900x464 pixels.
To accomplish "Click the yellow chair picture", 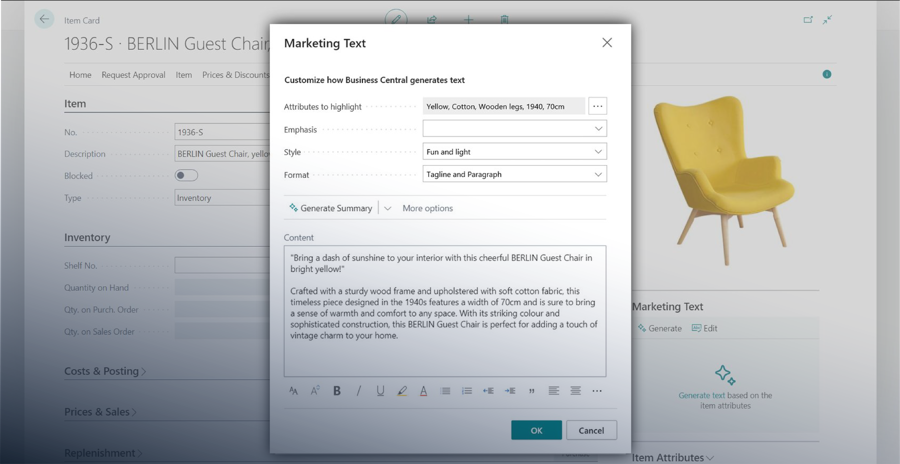I will pos(723,180).
